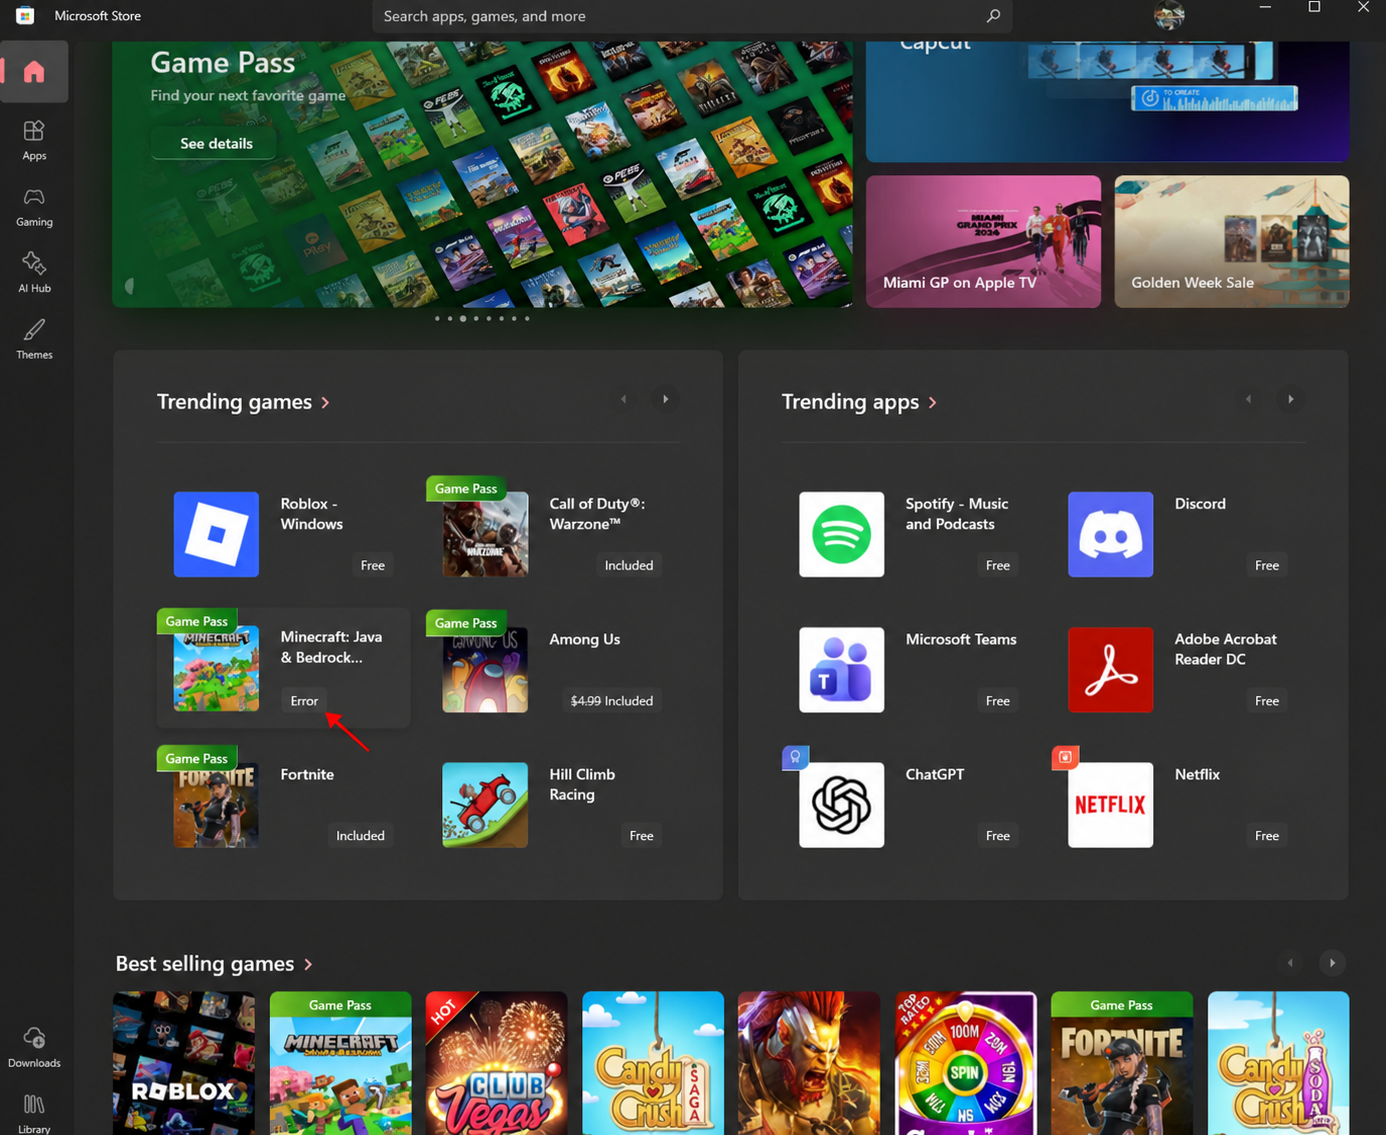The image size is (1386, 1135).
Task: Go to the Home page in sidebar
Action: (34, 72)
